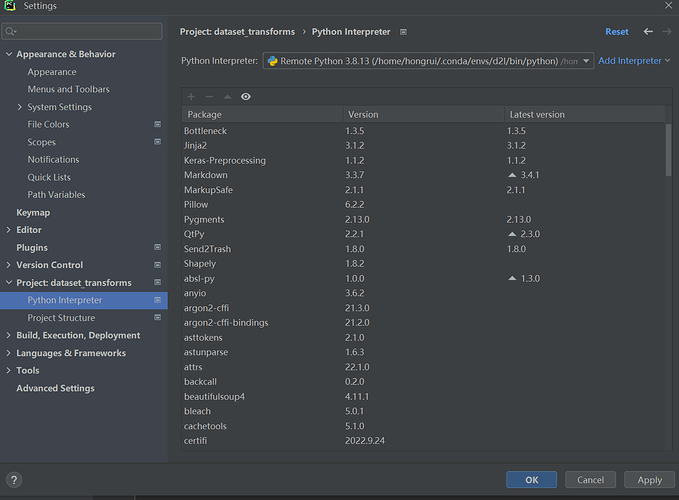The height and width of the screenshot is (500, 679).
Task: Click project icon next to Plugins
Action: click(158, 247)
